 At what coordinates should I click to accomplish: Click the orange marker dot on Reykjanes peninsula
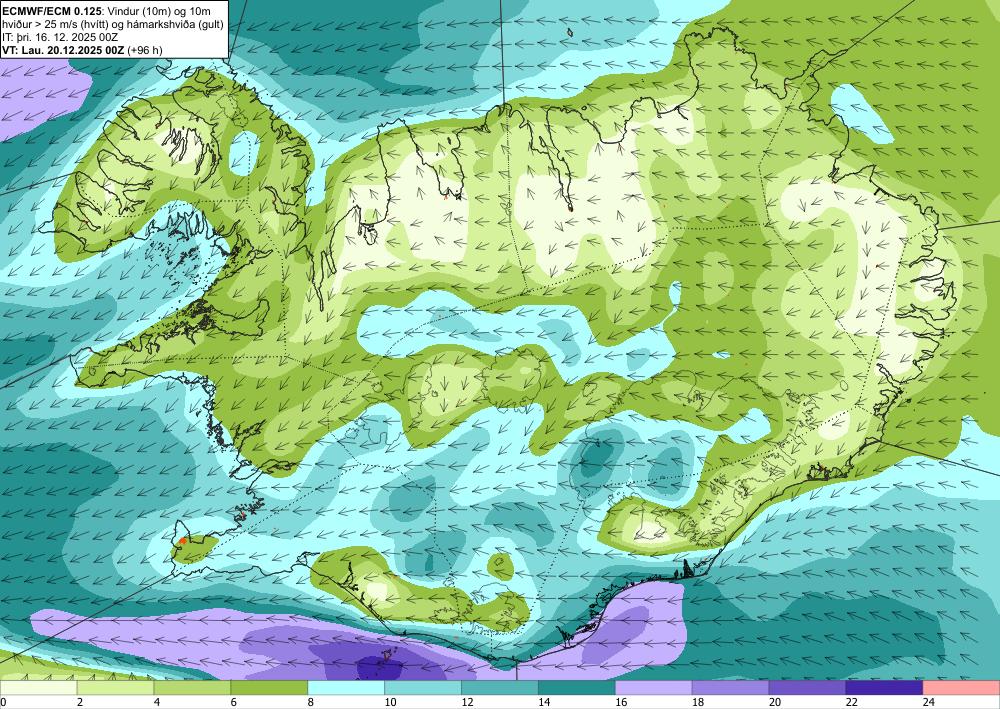tap(183, 540)
